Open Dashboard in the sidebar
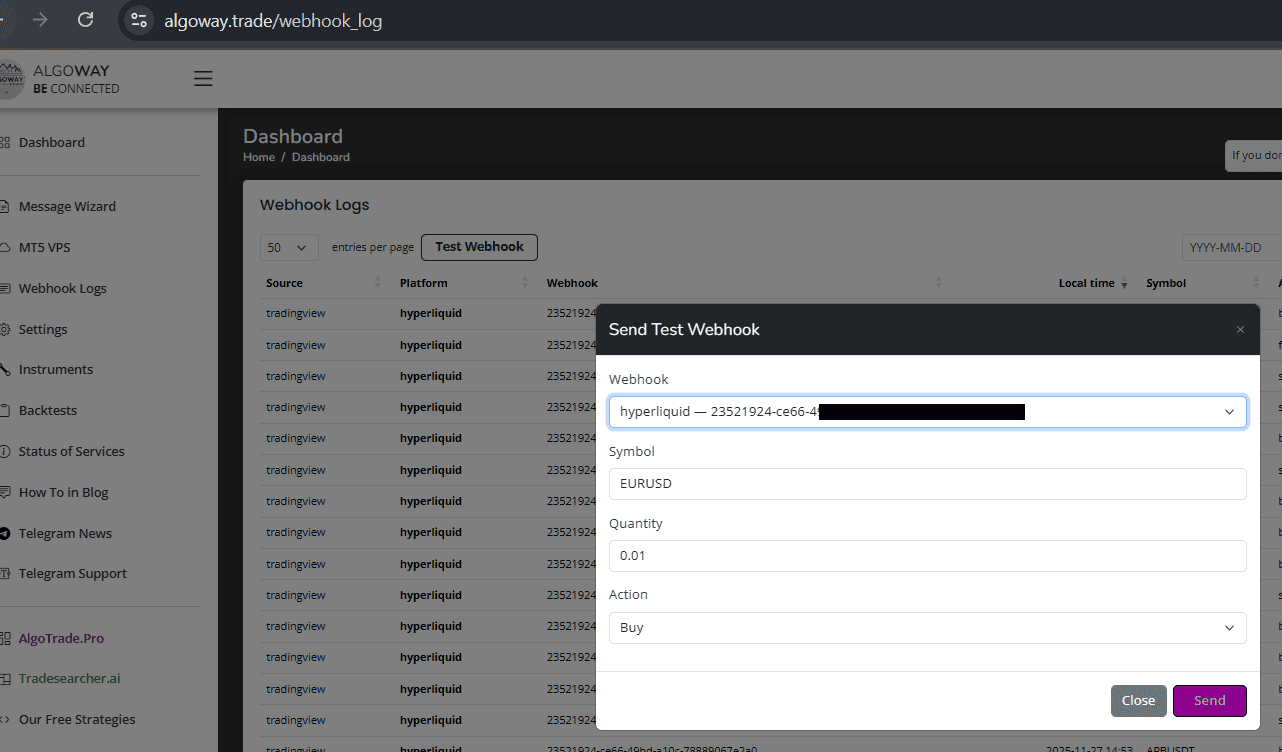The height and width of the screenshot is (752, 1282). coord(51,142)
